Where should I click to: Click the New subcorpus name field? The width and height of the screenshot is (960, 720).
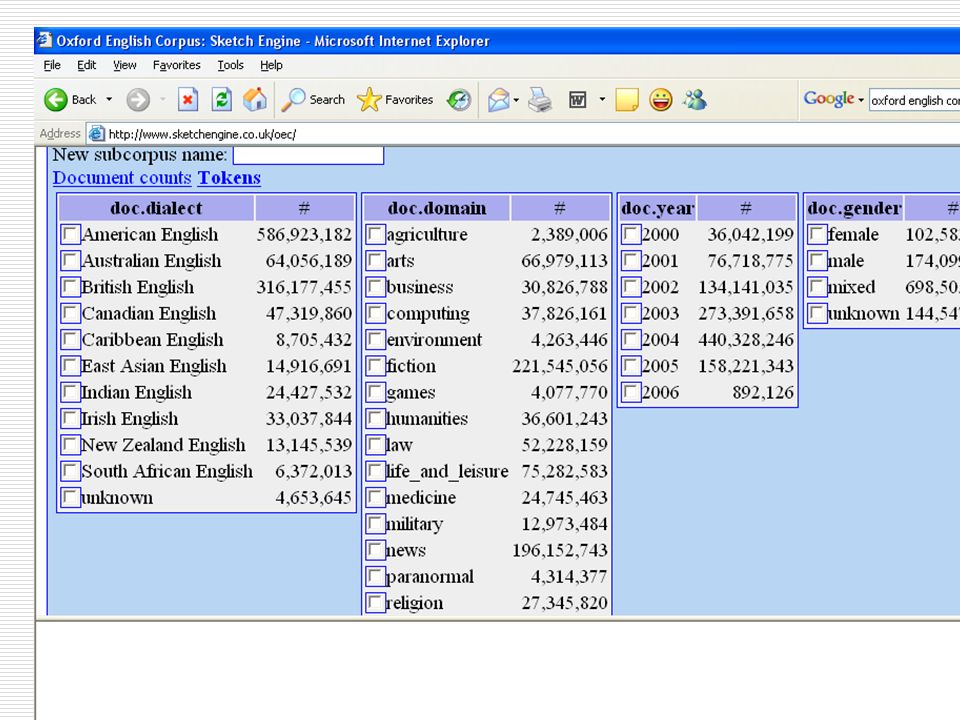(309, 155)
